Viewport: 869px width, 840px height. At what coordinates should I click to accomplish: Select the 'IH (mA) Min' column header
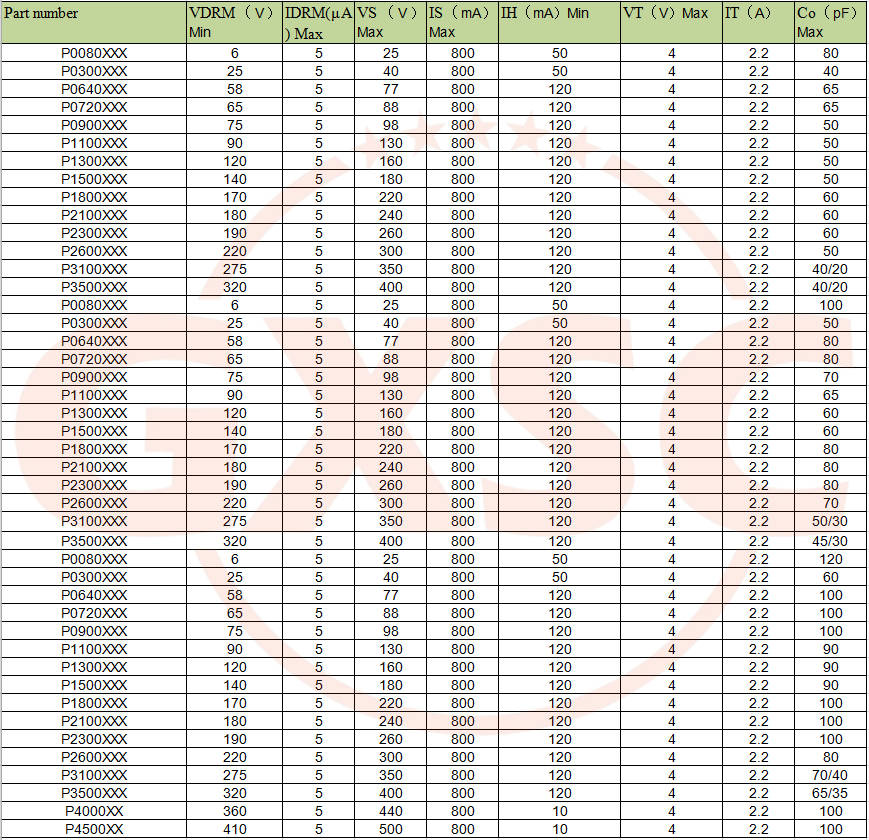559,22
